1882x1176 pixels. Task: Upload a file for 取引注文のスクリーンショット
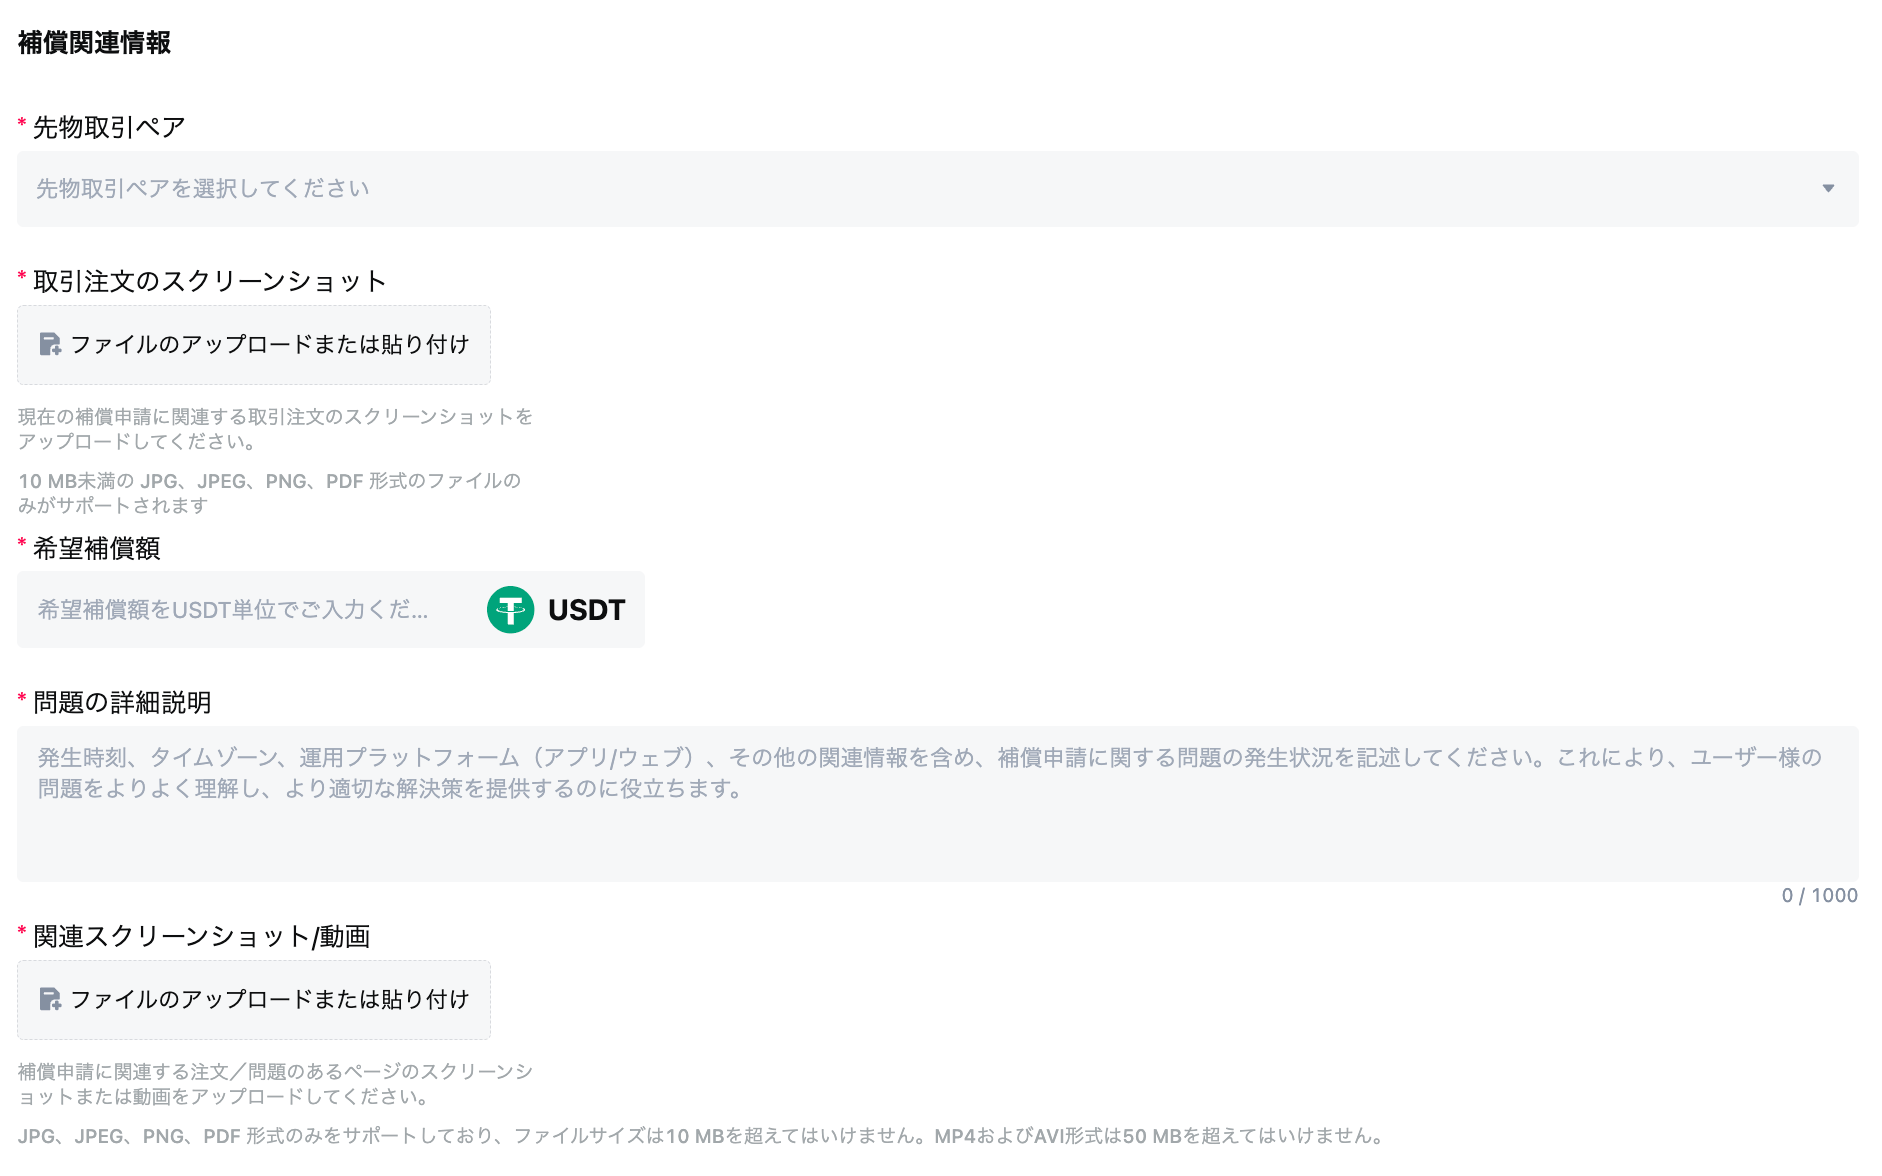[x=254, y=345]
